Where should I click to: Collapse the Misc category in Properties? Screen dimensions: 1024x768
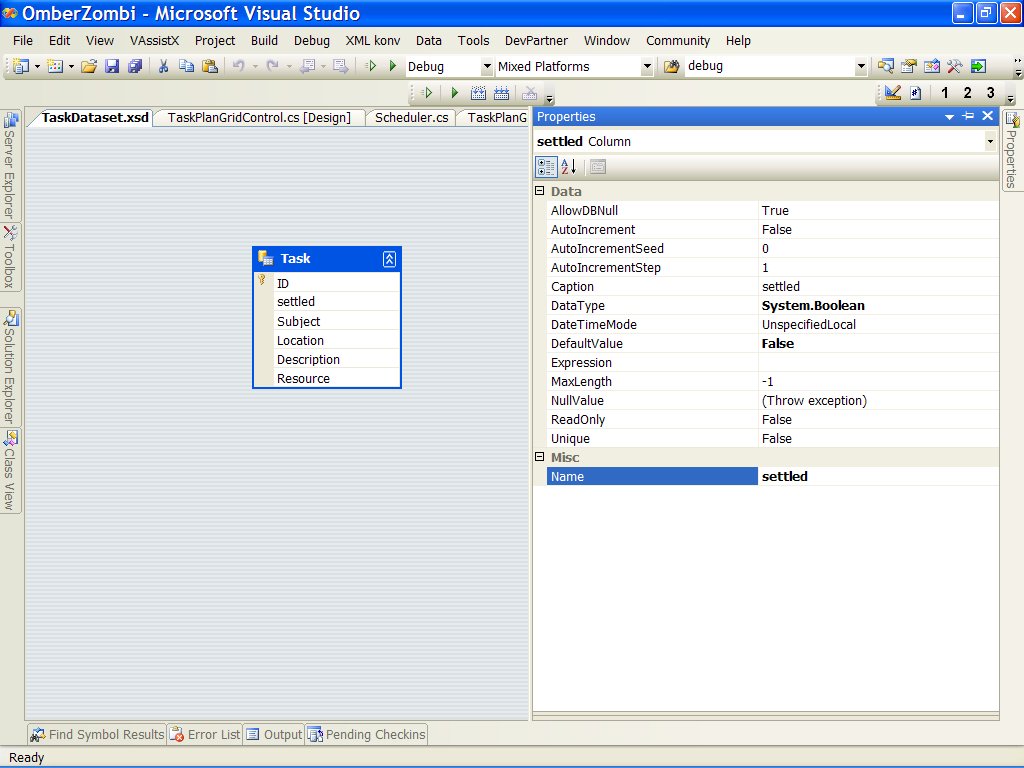(539, 456)
